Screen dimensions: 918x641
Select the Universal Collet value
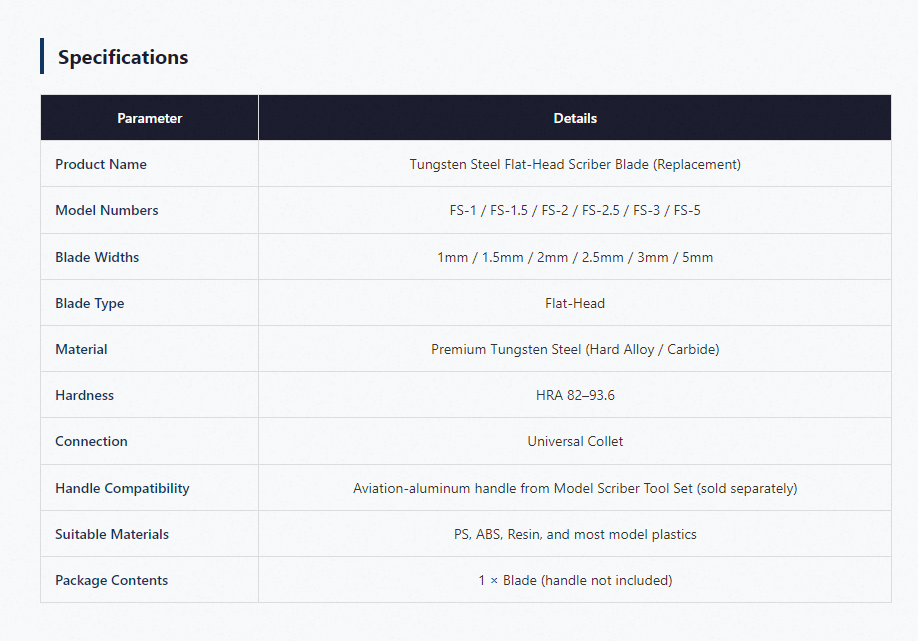(x=575, y=441)
